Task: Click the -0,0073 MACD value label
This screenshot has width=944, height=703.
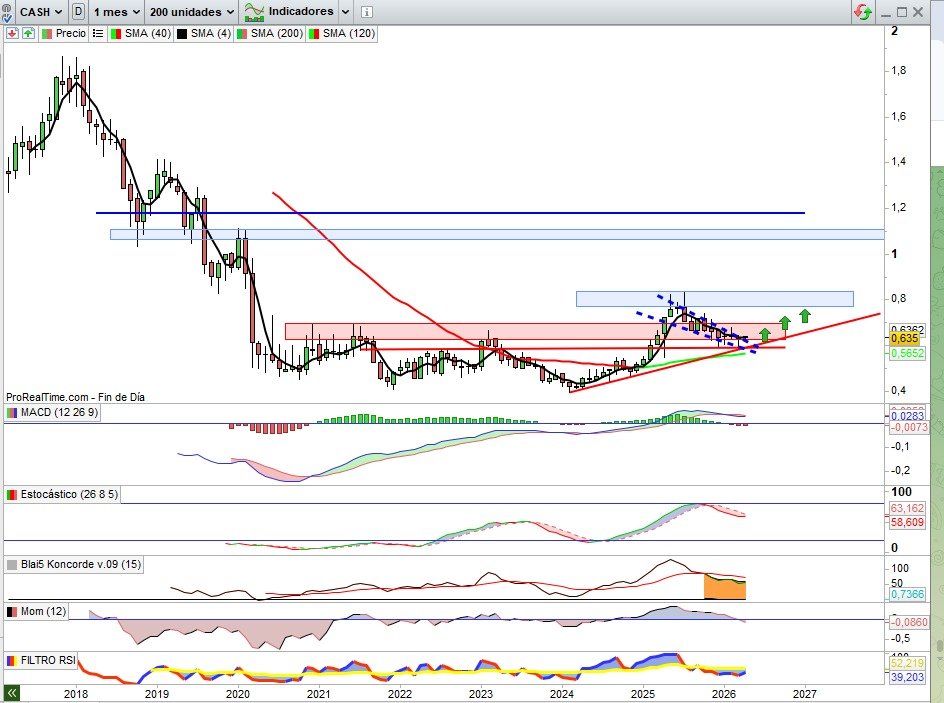Action: click(x=908, y=427)
